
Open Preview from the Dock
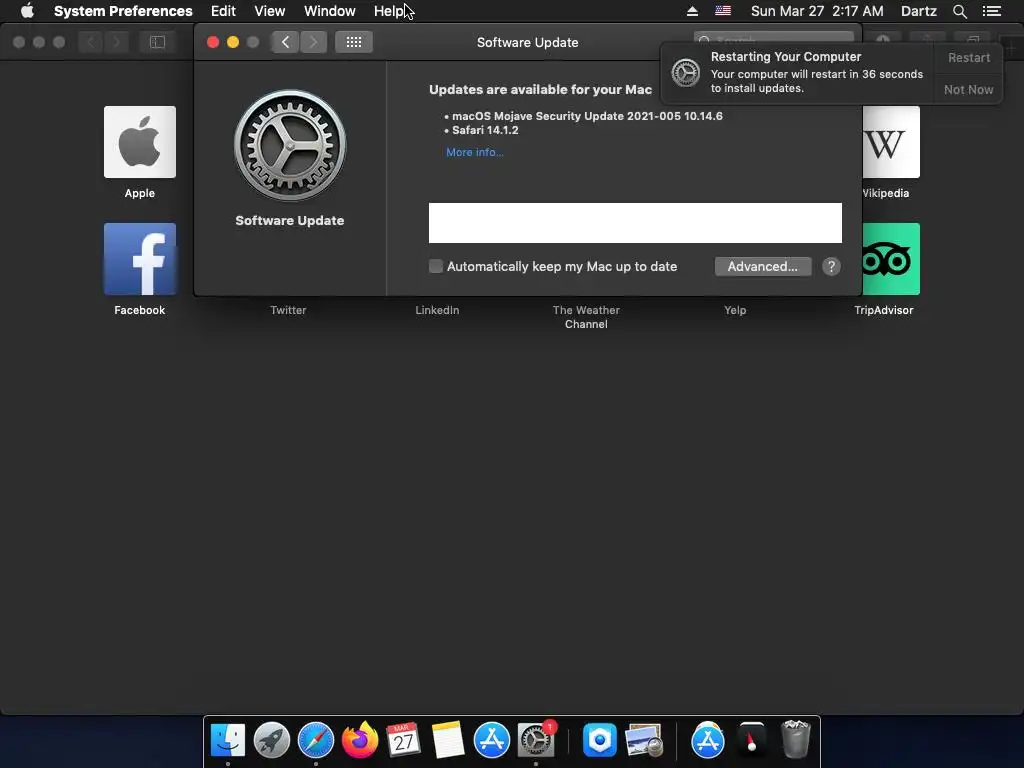(x=644, y=740)
